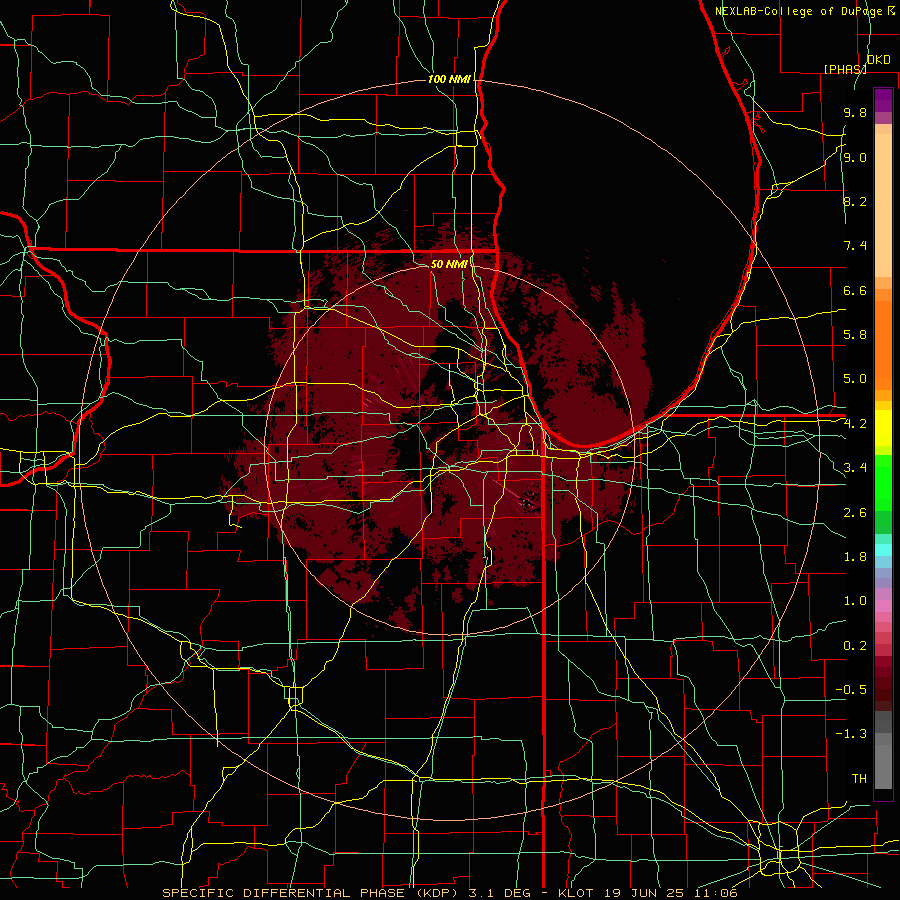This screenshot has width=900, height=900.
Task: Click the 3.4 value on the color scale
Action: pos(855,468)
